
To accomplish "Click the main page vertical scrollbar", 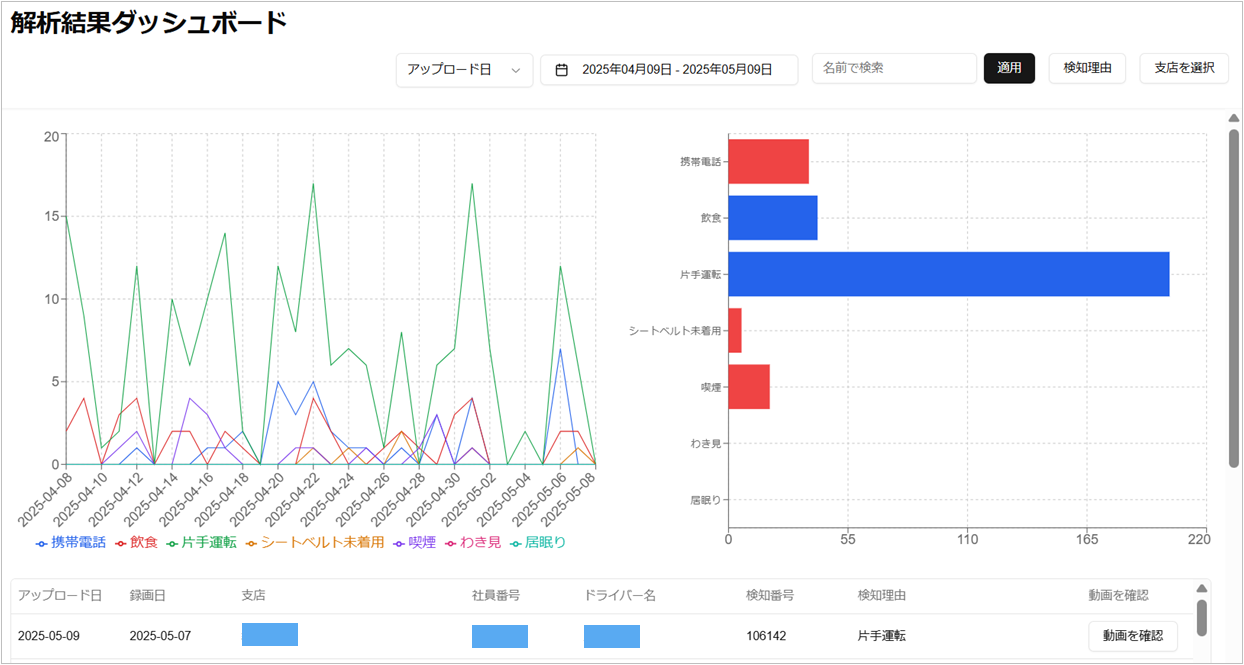I will click(1233, 300).
